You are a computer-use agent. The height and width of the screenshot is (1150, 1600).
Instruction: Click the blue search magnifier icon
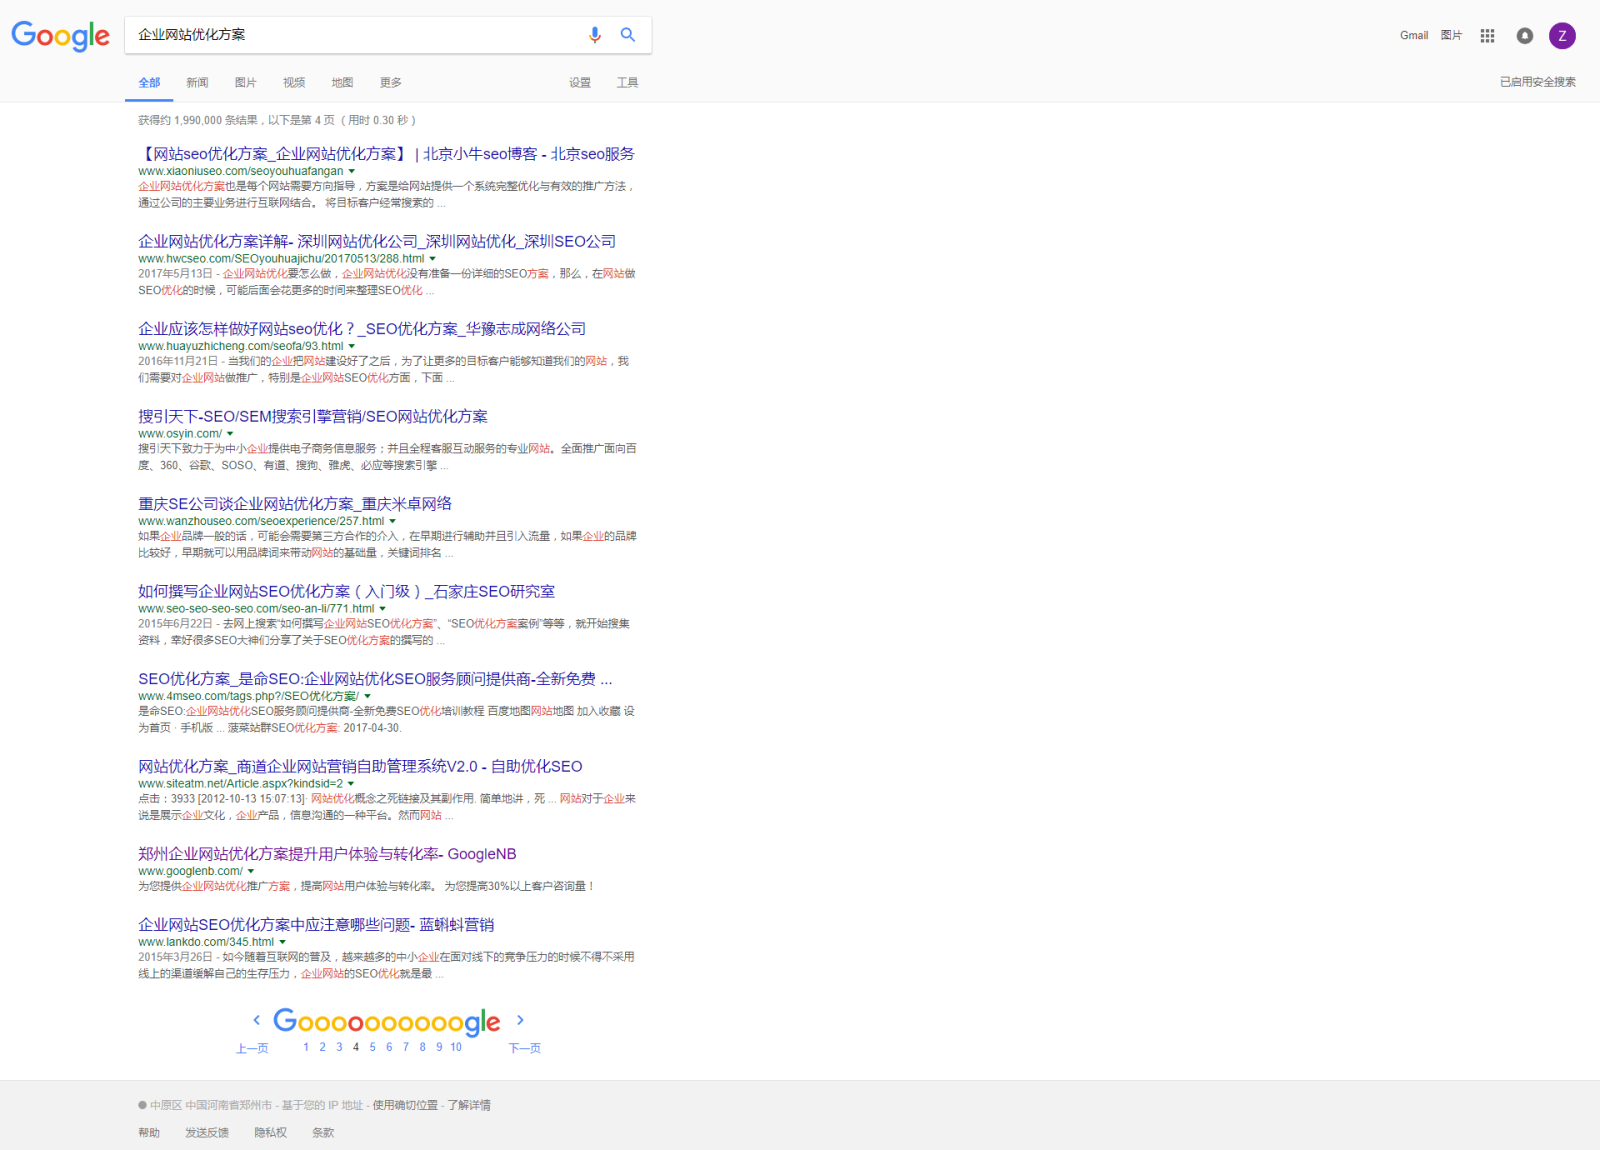[628, 35]
